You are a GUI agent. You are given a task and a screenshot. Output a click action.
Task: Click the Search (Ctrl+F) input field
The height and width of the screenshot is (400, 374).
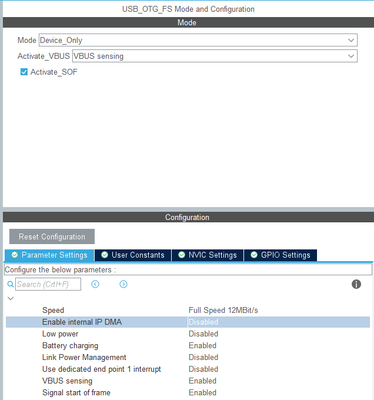tap(48, 284)
